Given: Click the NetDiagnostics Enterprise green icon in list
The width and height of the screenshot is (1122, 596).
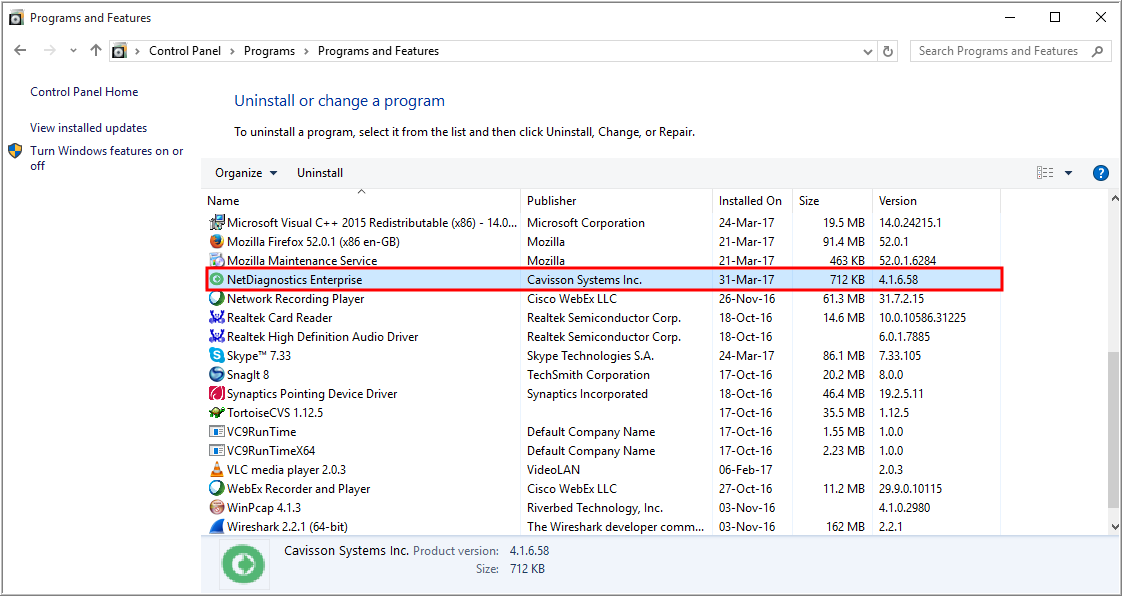Looking at the screenshot, I should pos(216,280).
